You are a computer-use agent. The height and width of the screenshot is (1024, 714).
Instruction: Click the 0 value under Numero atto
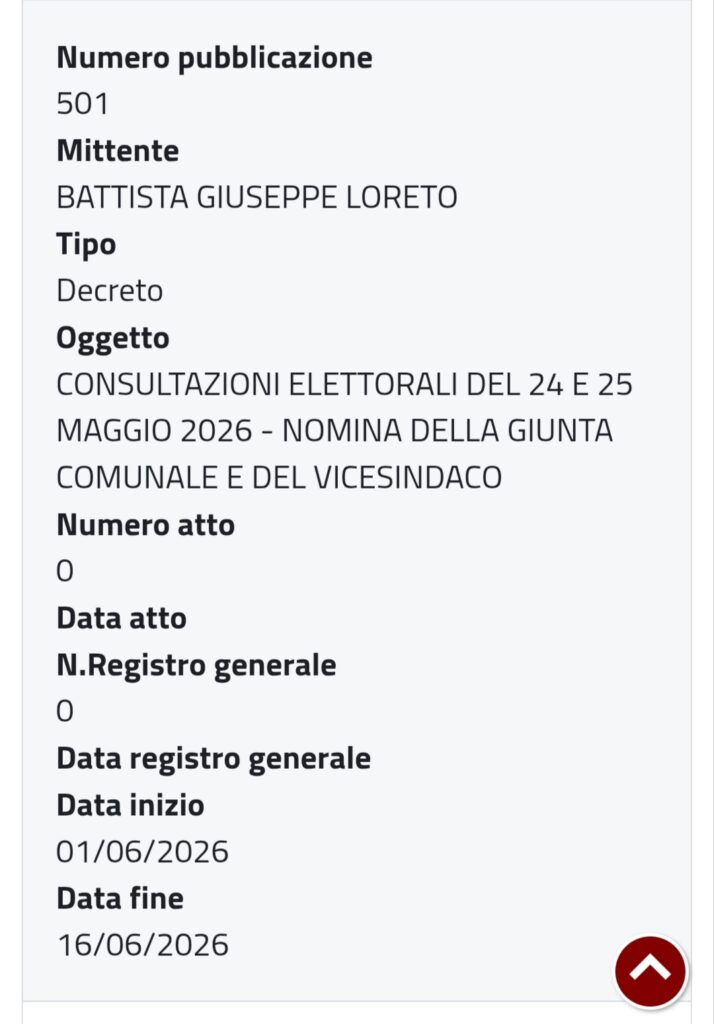click(65, 571)
